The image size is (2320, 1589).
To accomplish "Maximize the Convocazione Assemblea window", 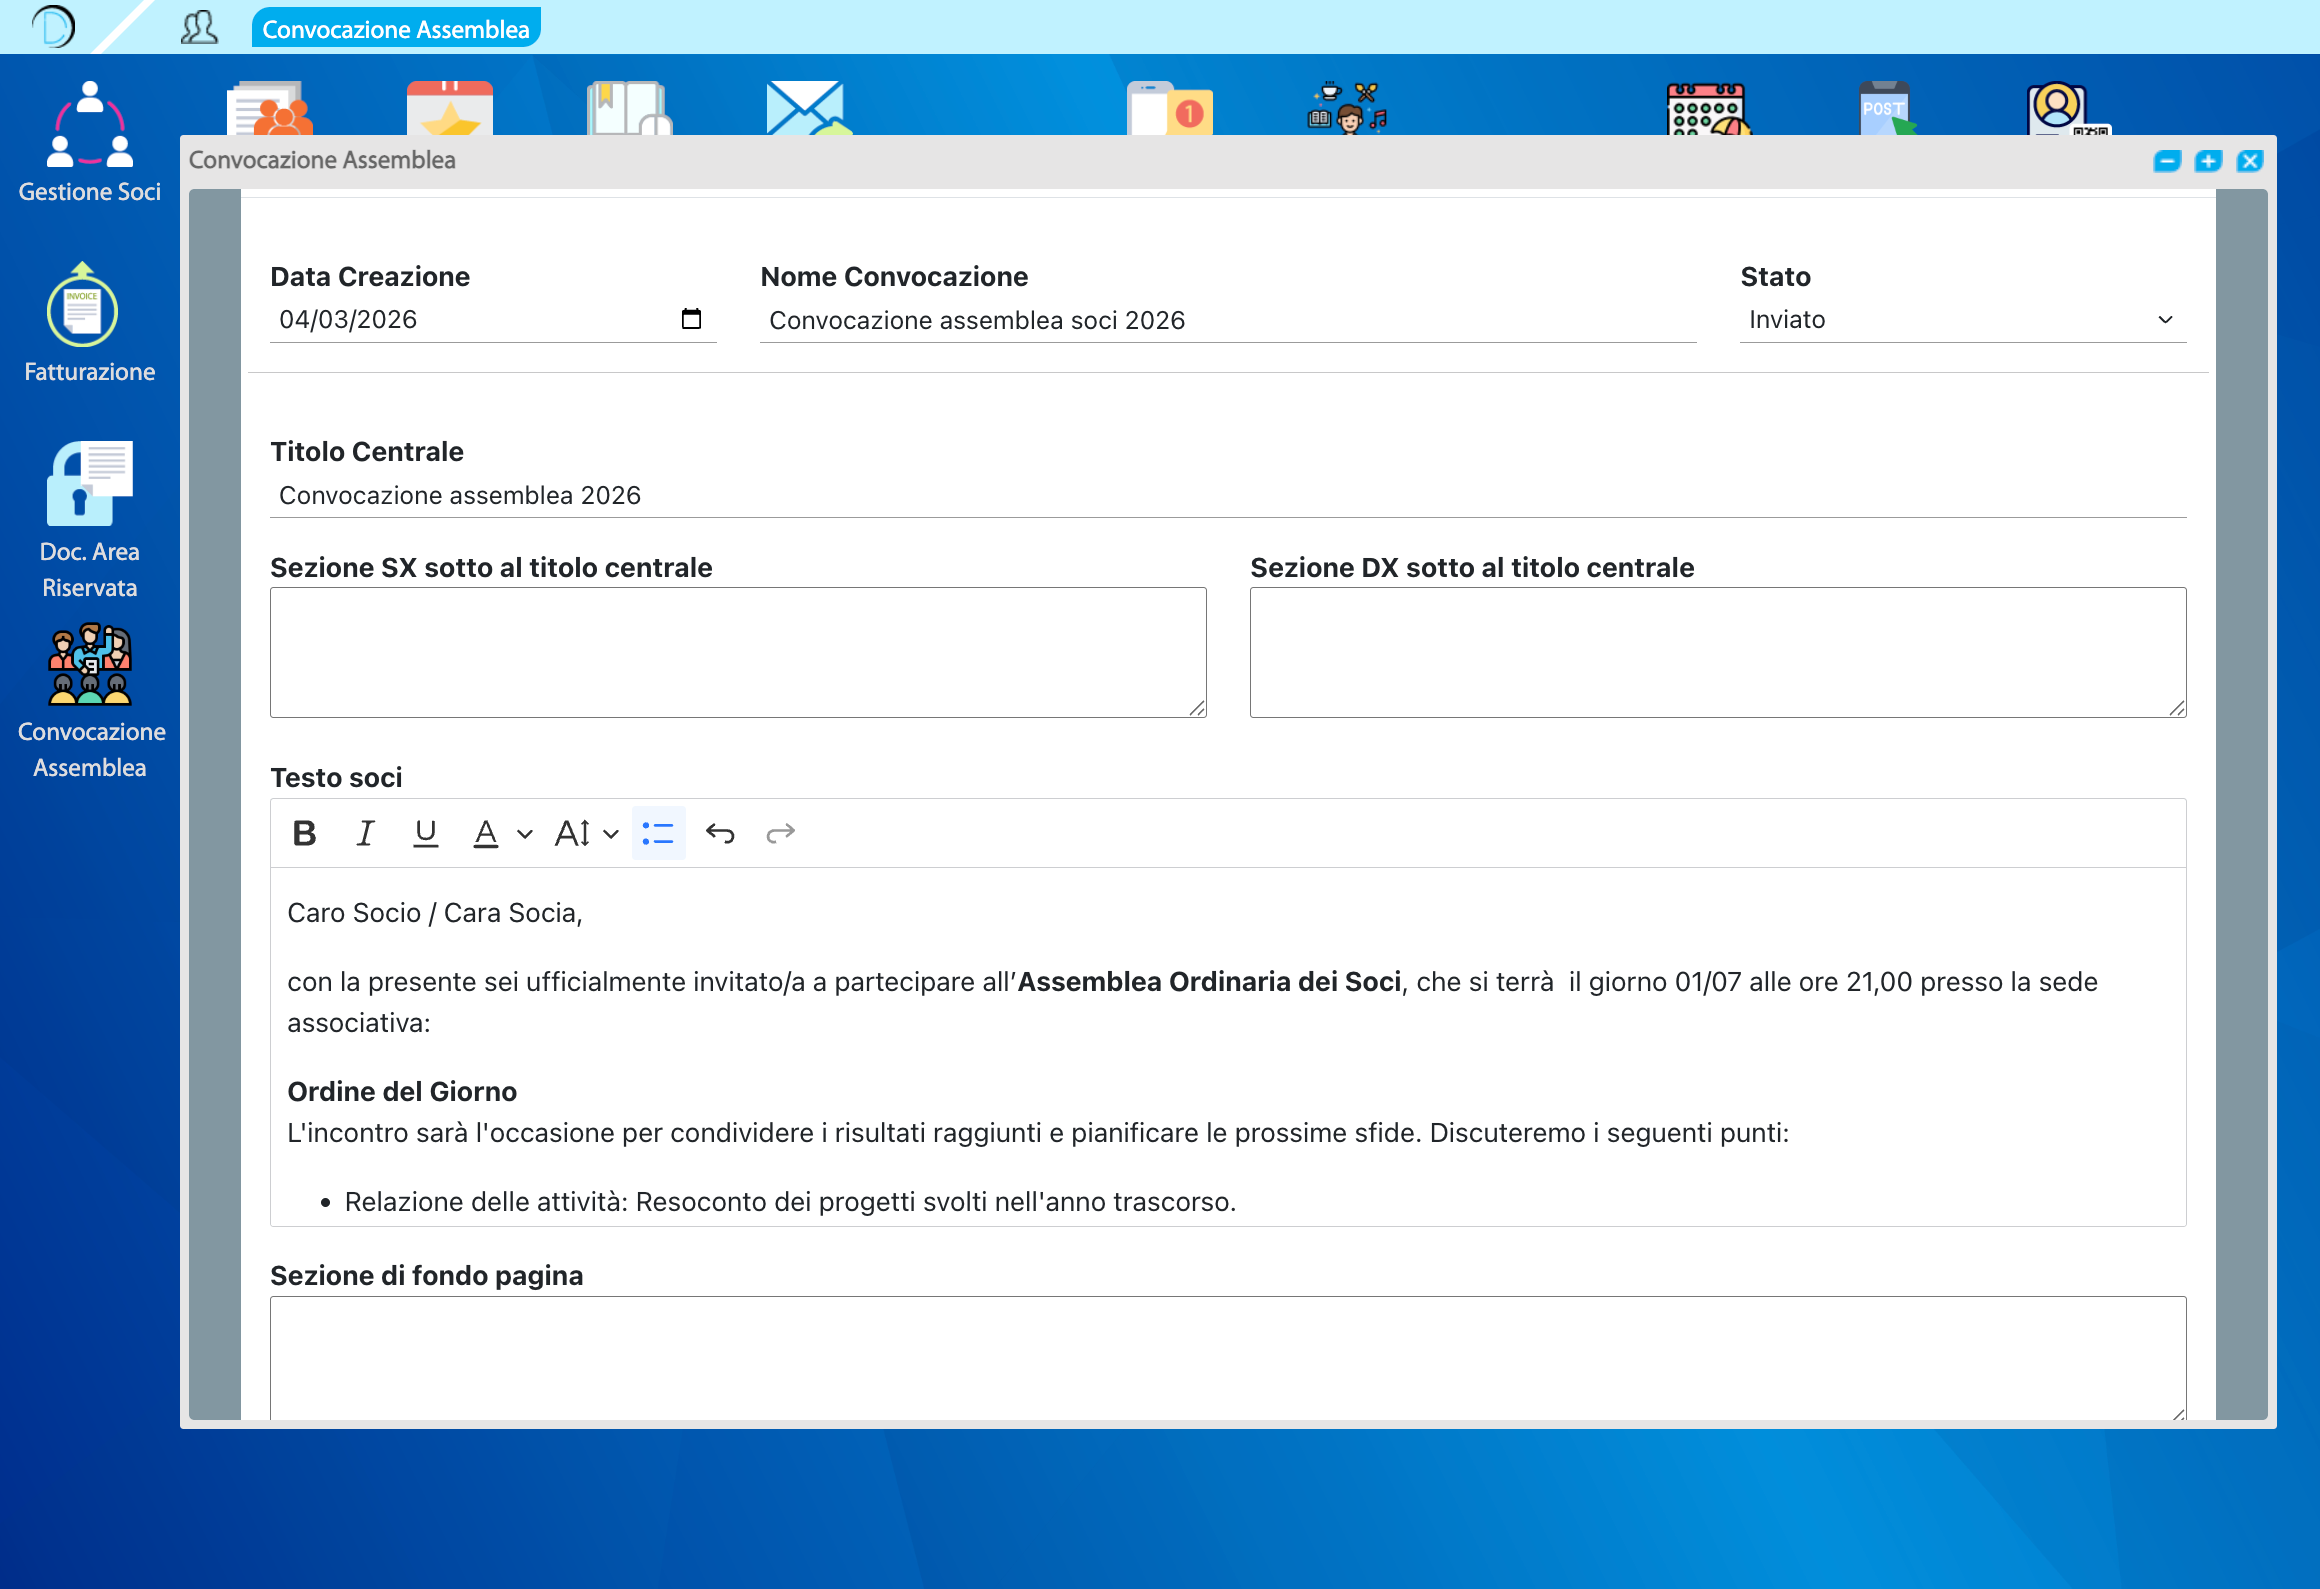I will [x=2208, y=161].
